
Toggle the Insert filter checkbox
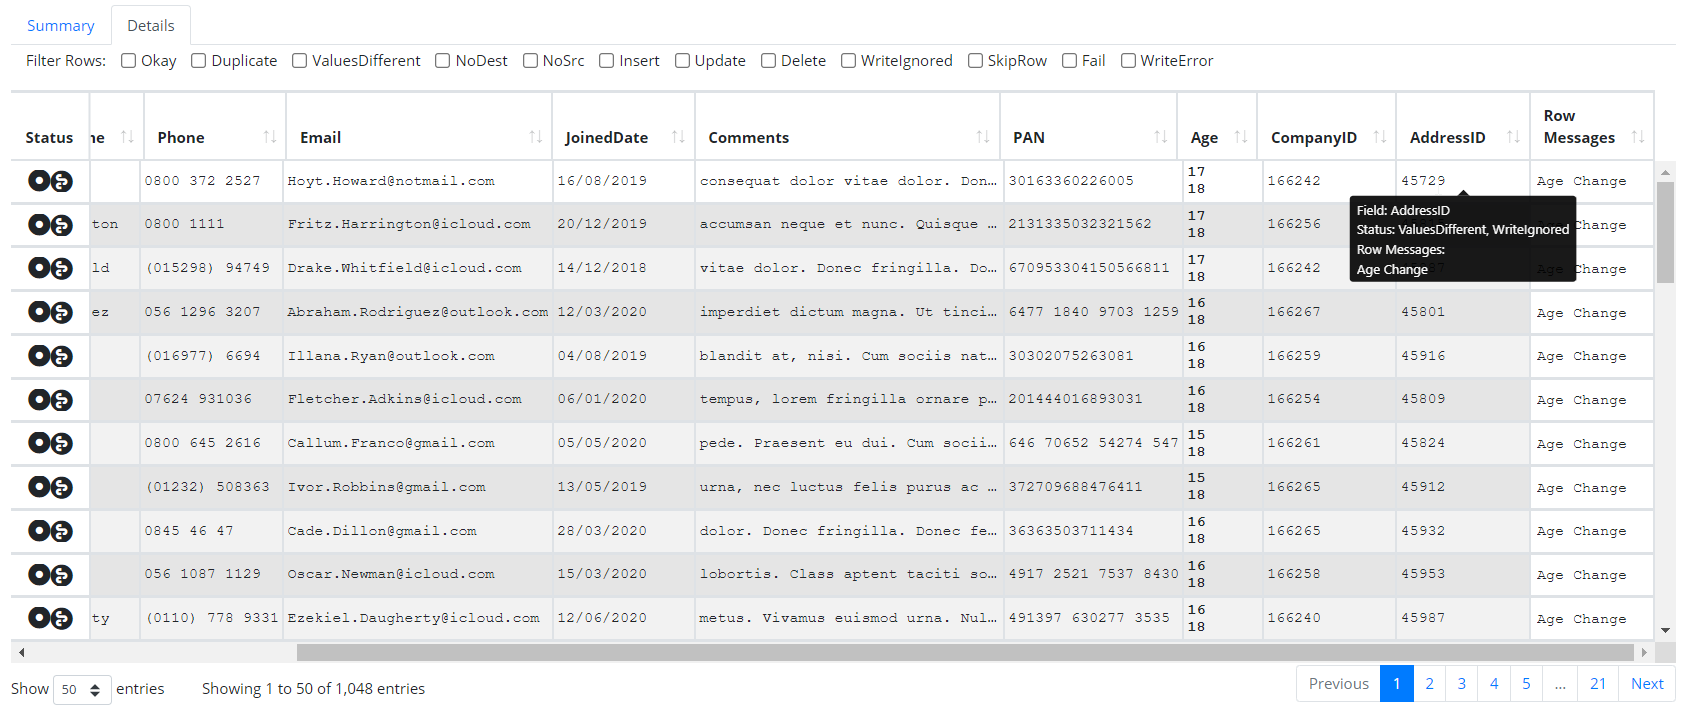tap(607, 61)
